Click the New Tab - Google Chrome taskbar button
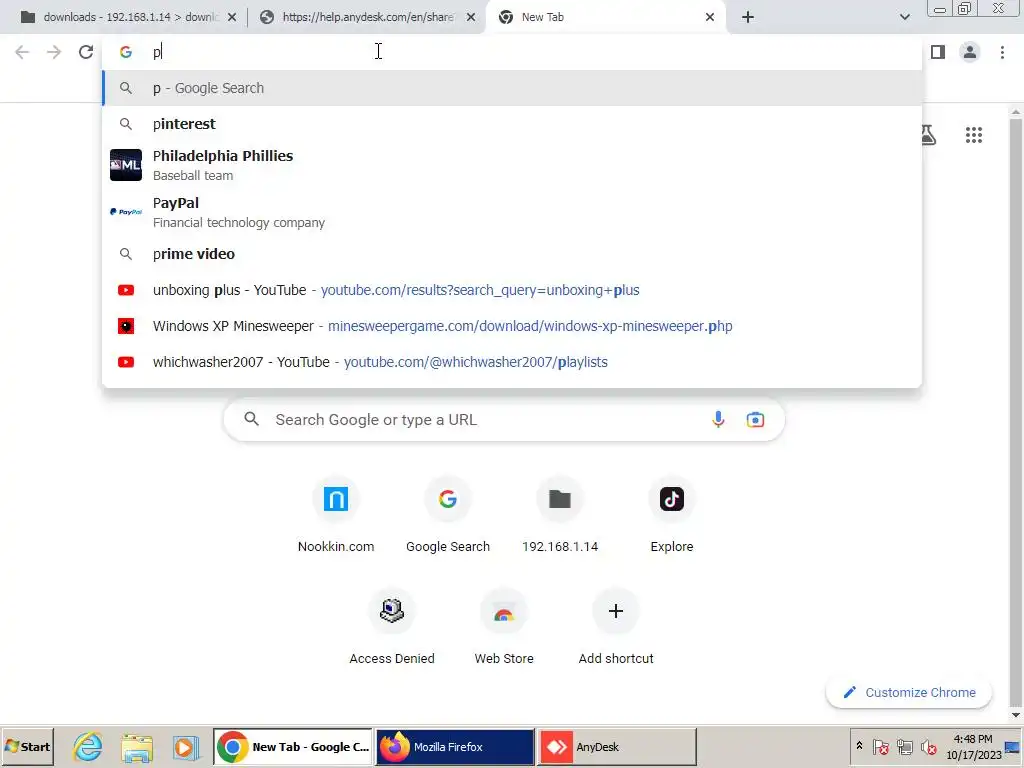1024x768 pixels. [x=293, y=747]
